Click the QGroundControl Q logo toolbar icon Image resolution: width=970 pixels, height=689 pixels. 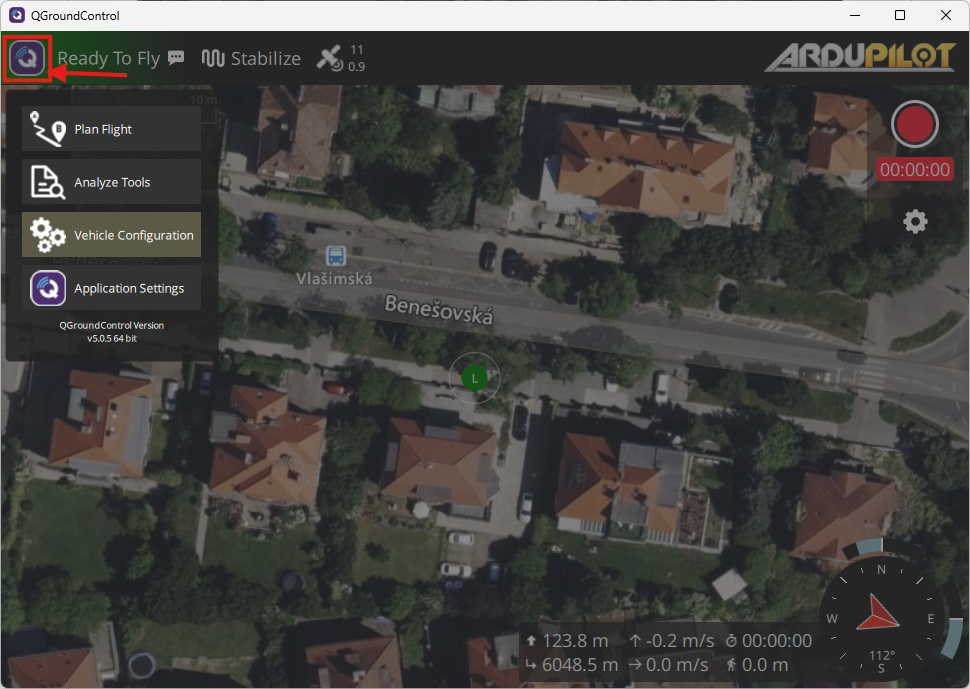[27, 58]
